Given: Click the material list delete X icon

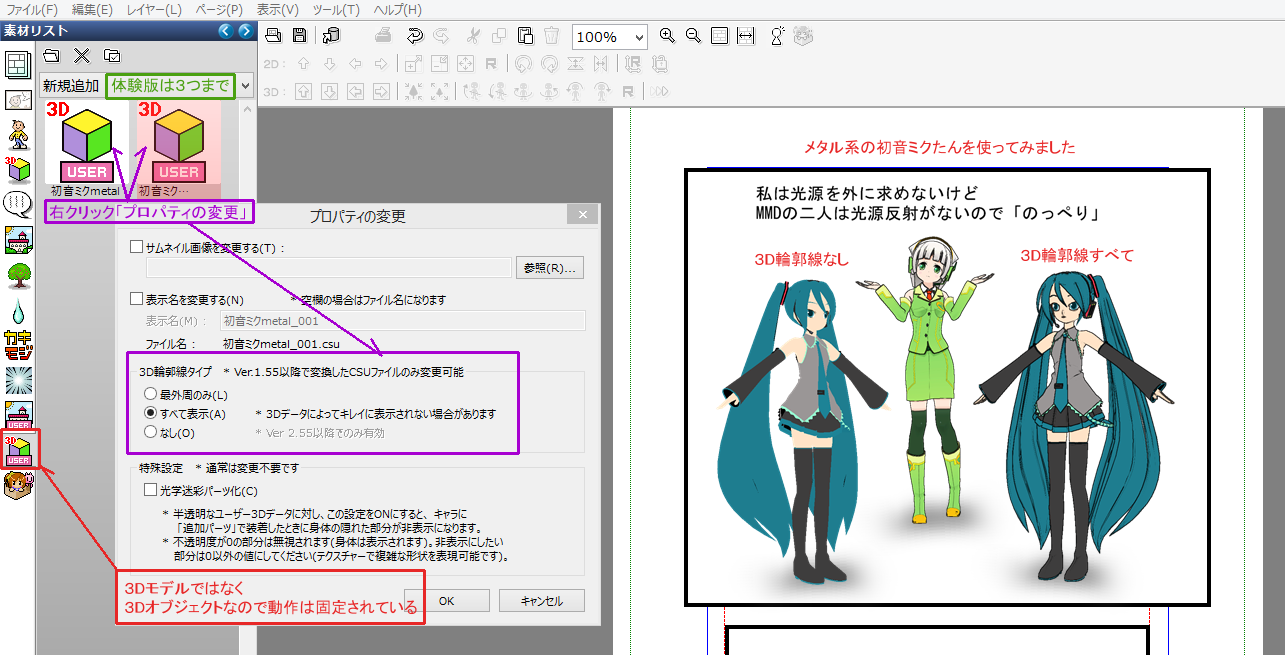Looking at the screenshot, I should click(x=82, y=55).
